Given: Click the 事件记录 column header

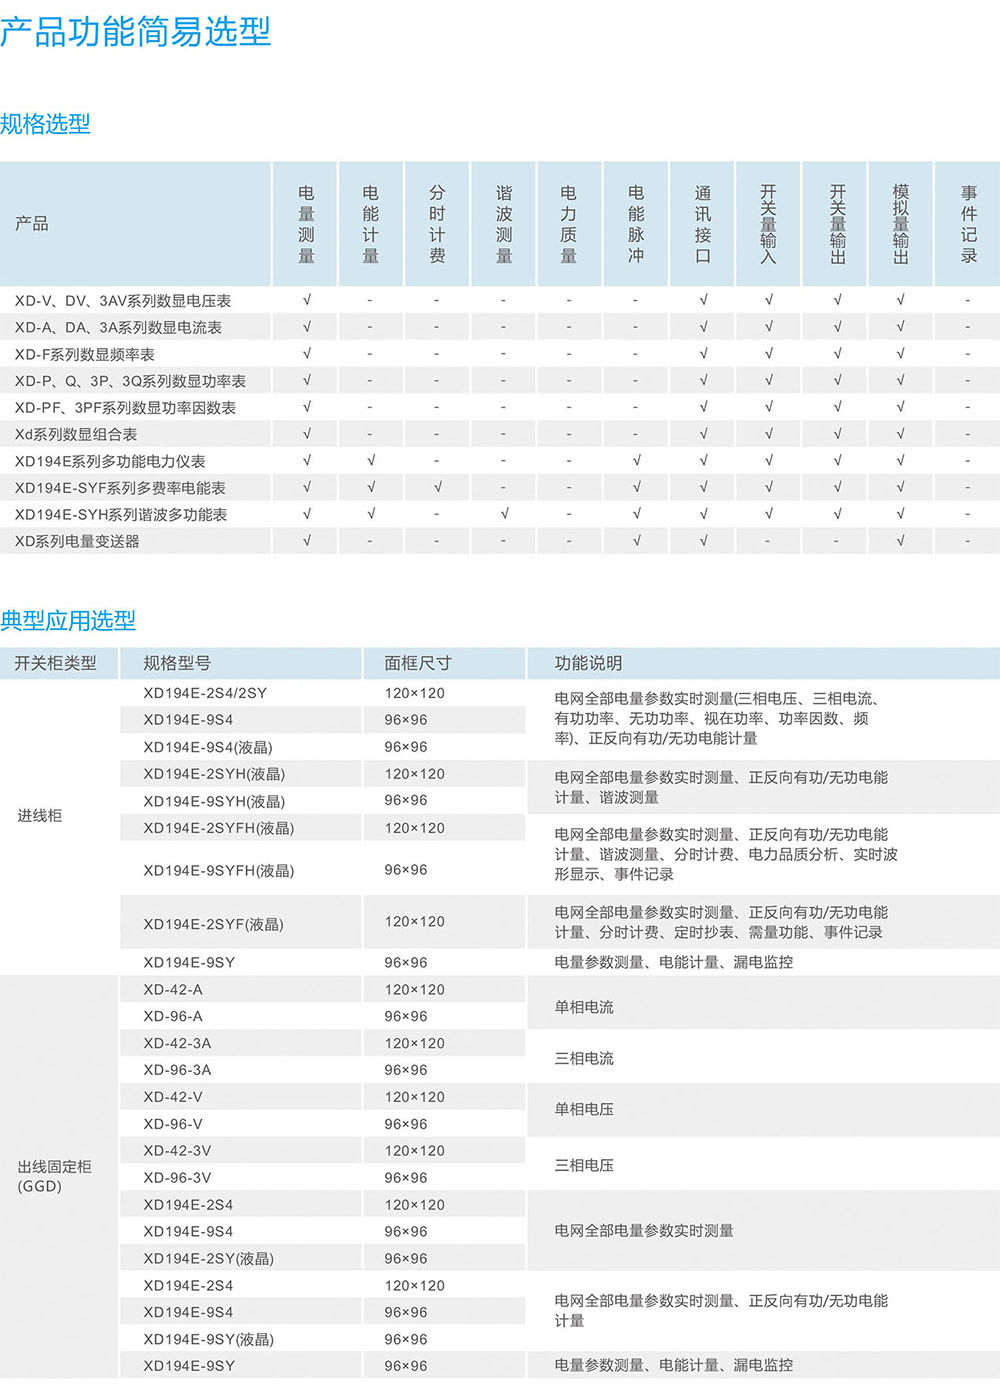Looking at the screenshot, I should pos(968,224).
